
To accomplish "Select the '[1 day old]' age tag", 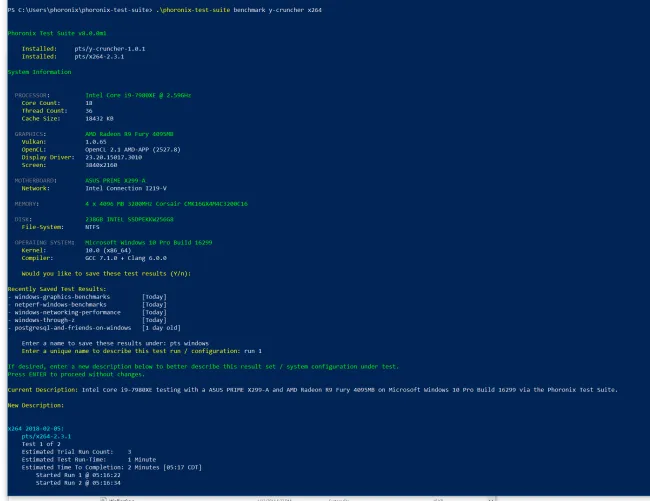I will [x=161, y=328].
